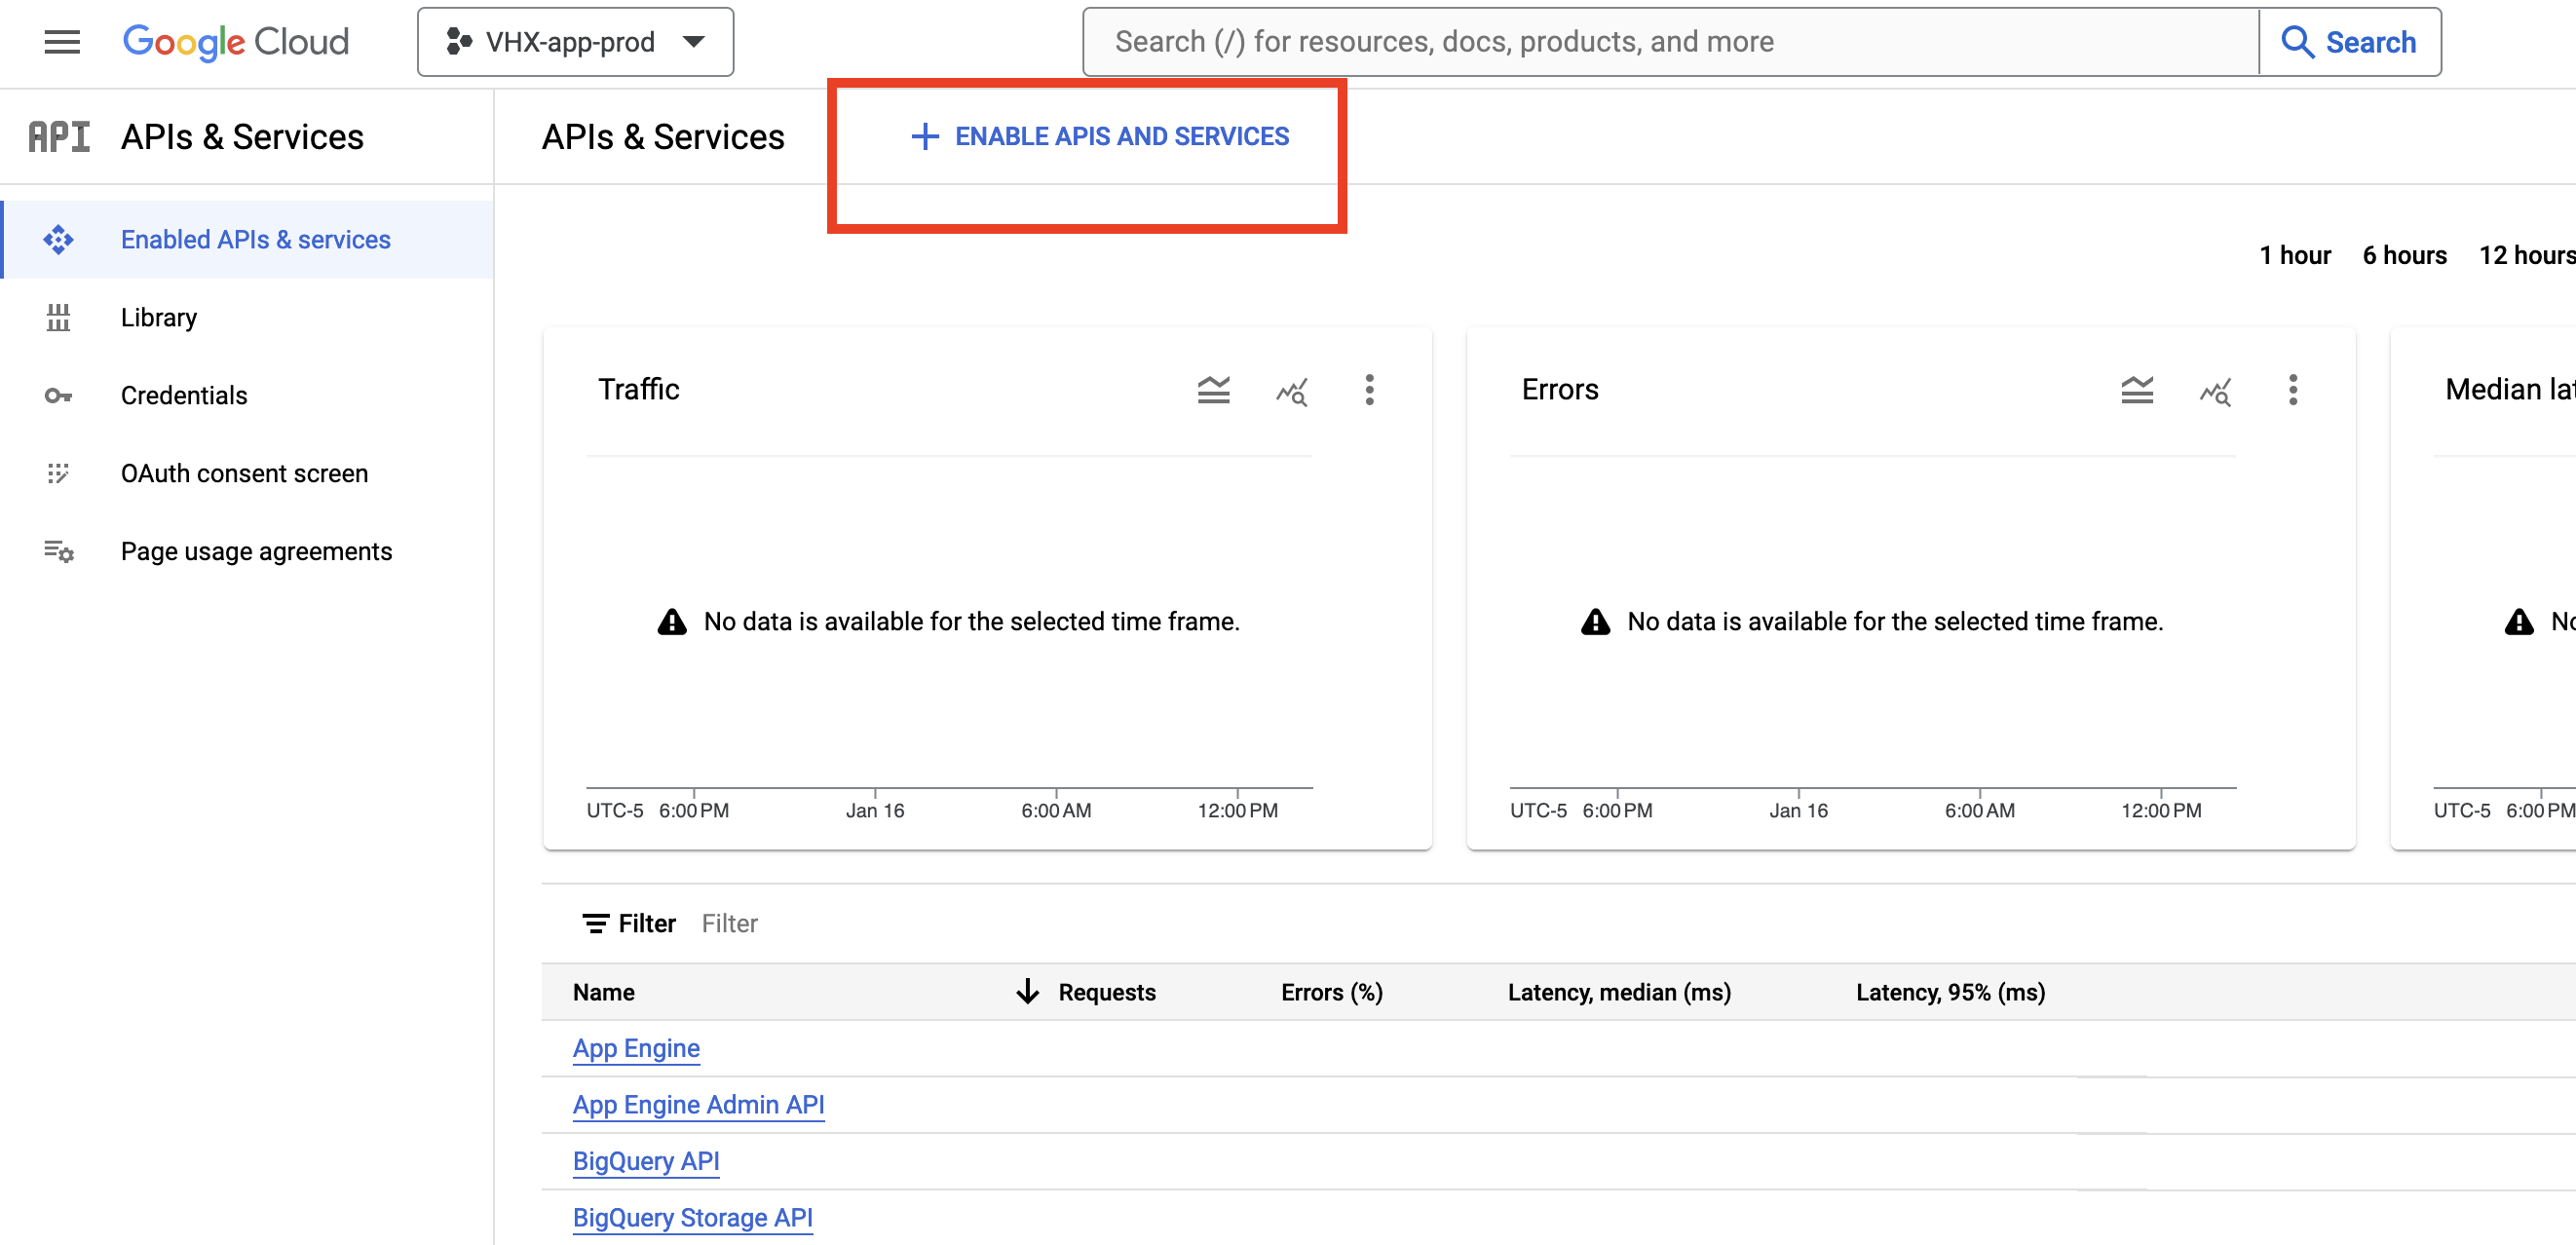Open the App Engine link
This screenshot has height=1245, width=2576.
[636, 1049]
